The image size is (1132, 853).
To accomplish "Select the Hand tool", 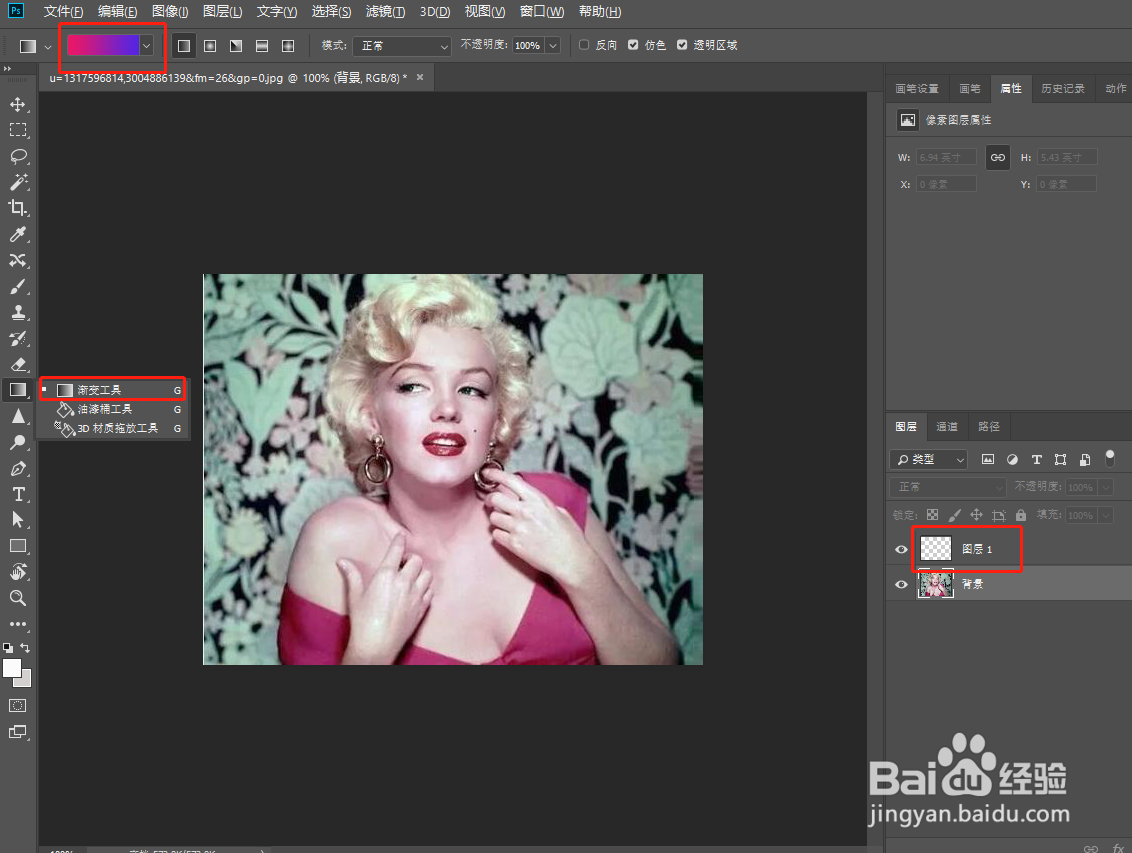I will pyautogui.click(x=18, y=572).
